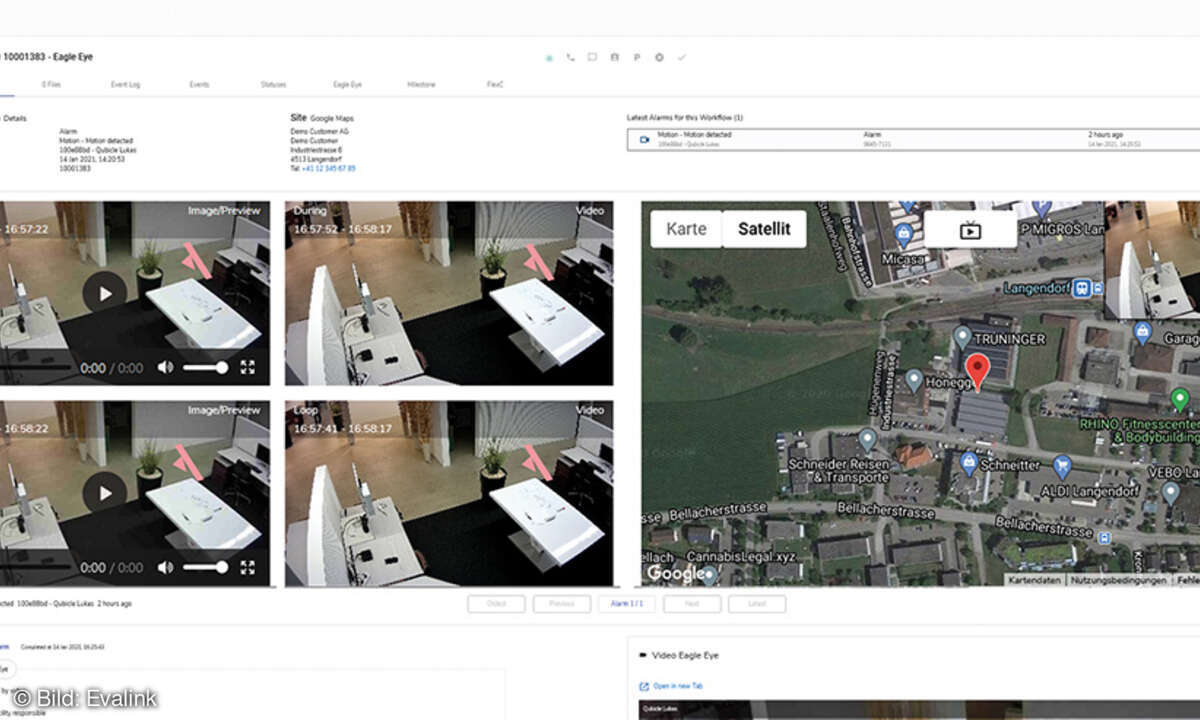Click the gear icon in the header toolbar
1200x720 pixels.
click(659, 57)
